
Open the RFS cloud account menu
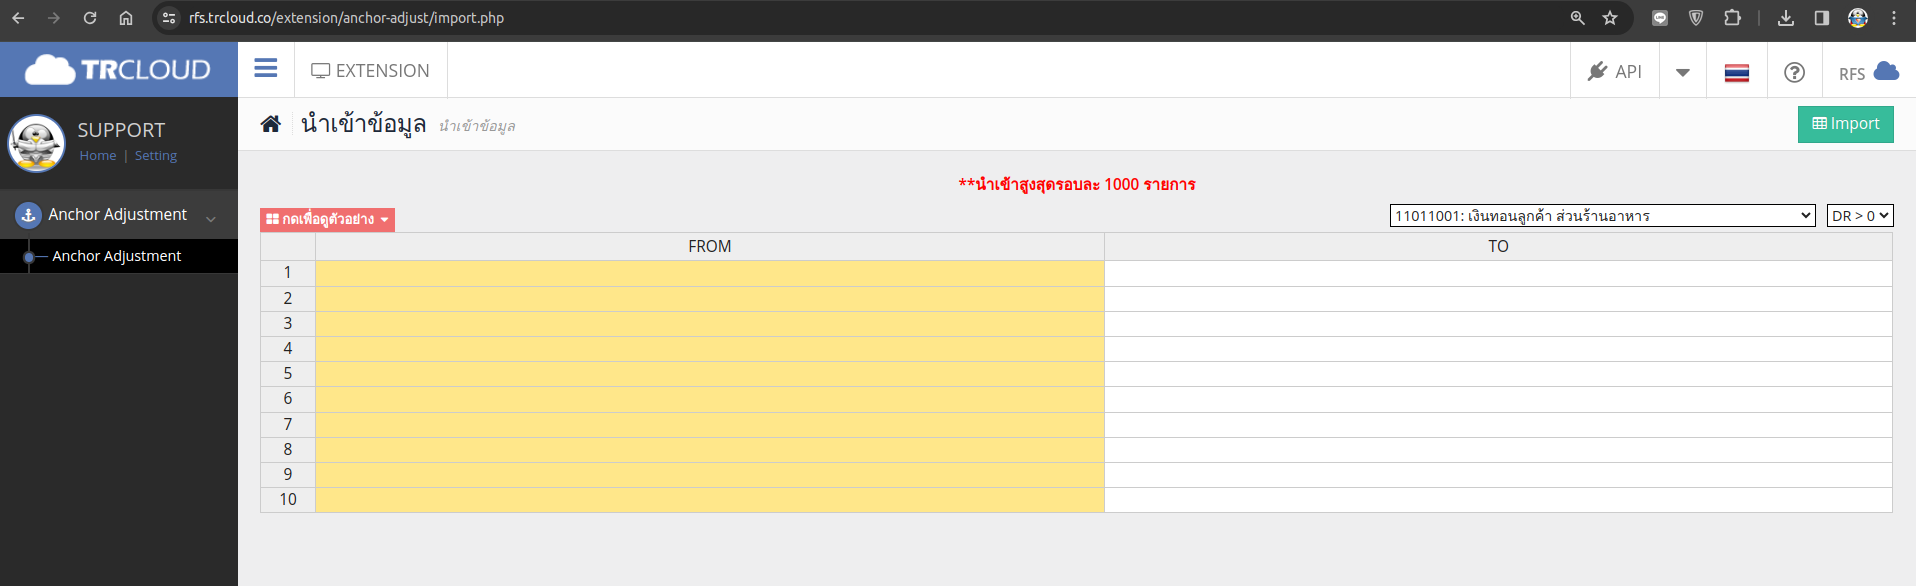pyautogui.click(x=1868, y=72)
